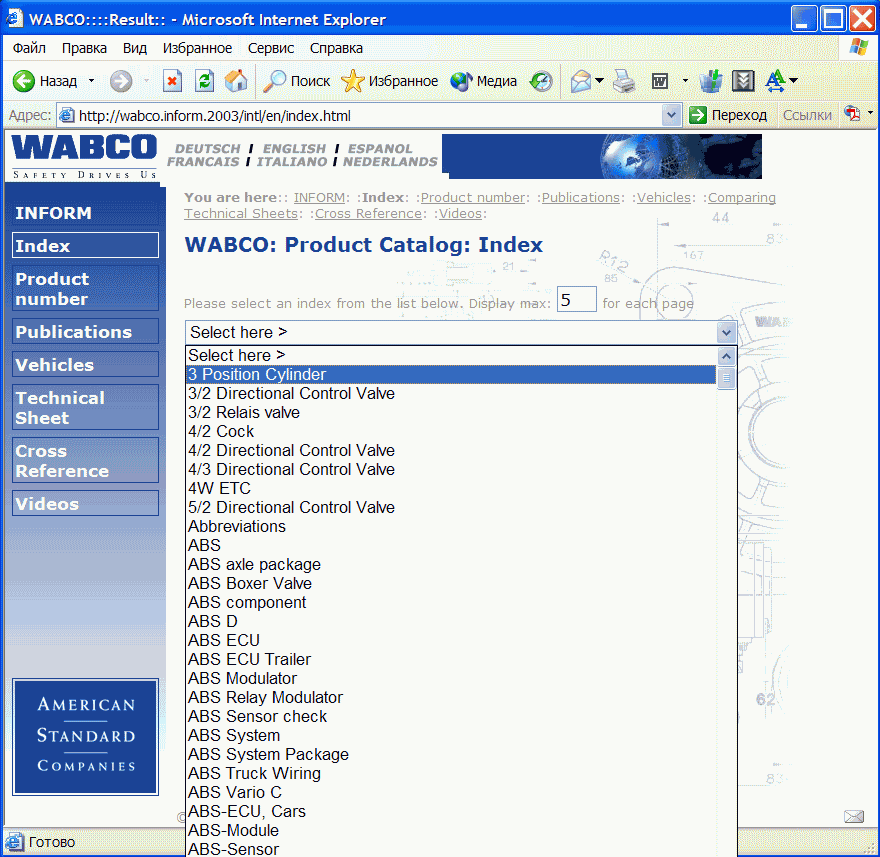This screenshot has height=857, width=880.
Task: Open the Правка menu
Action: pyautogui.click(x=84, y=48)
